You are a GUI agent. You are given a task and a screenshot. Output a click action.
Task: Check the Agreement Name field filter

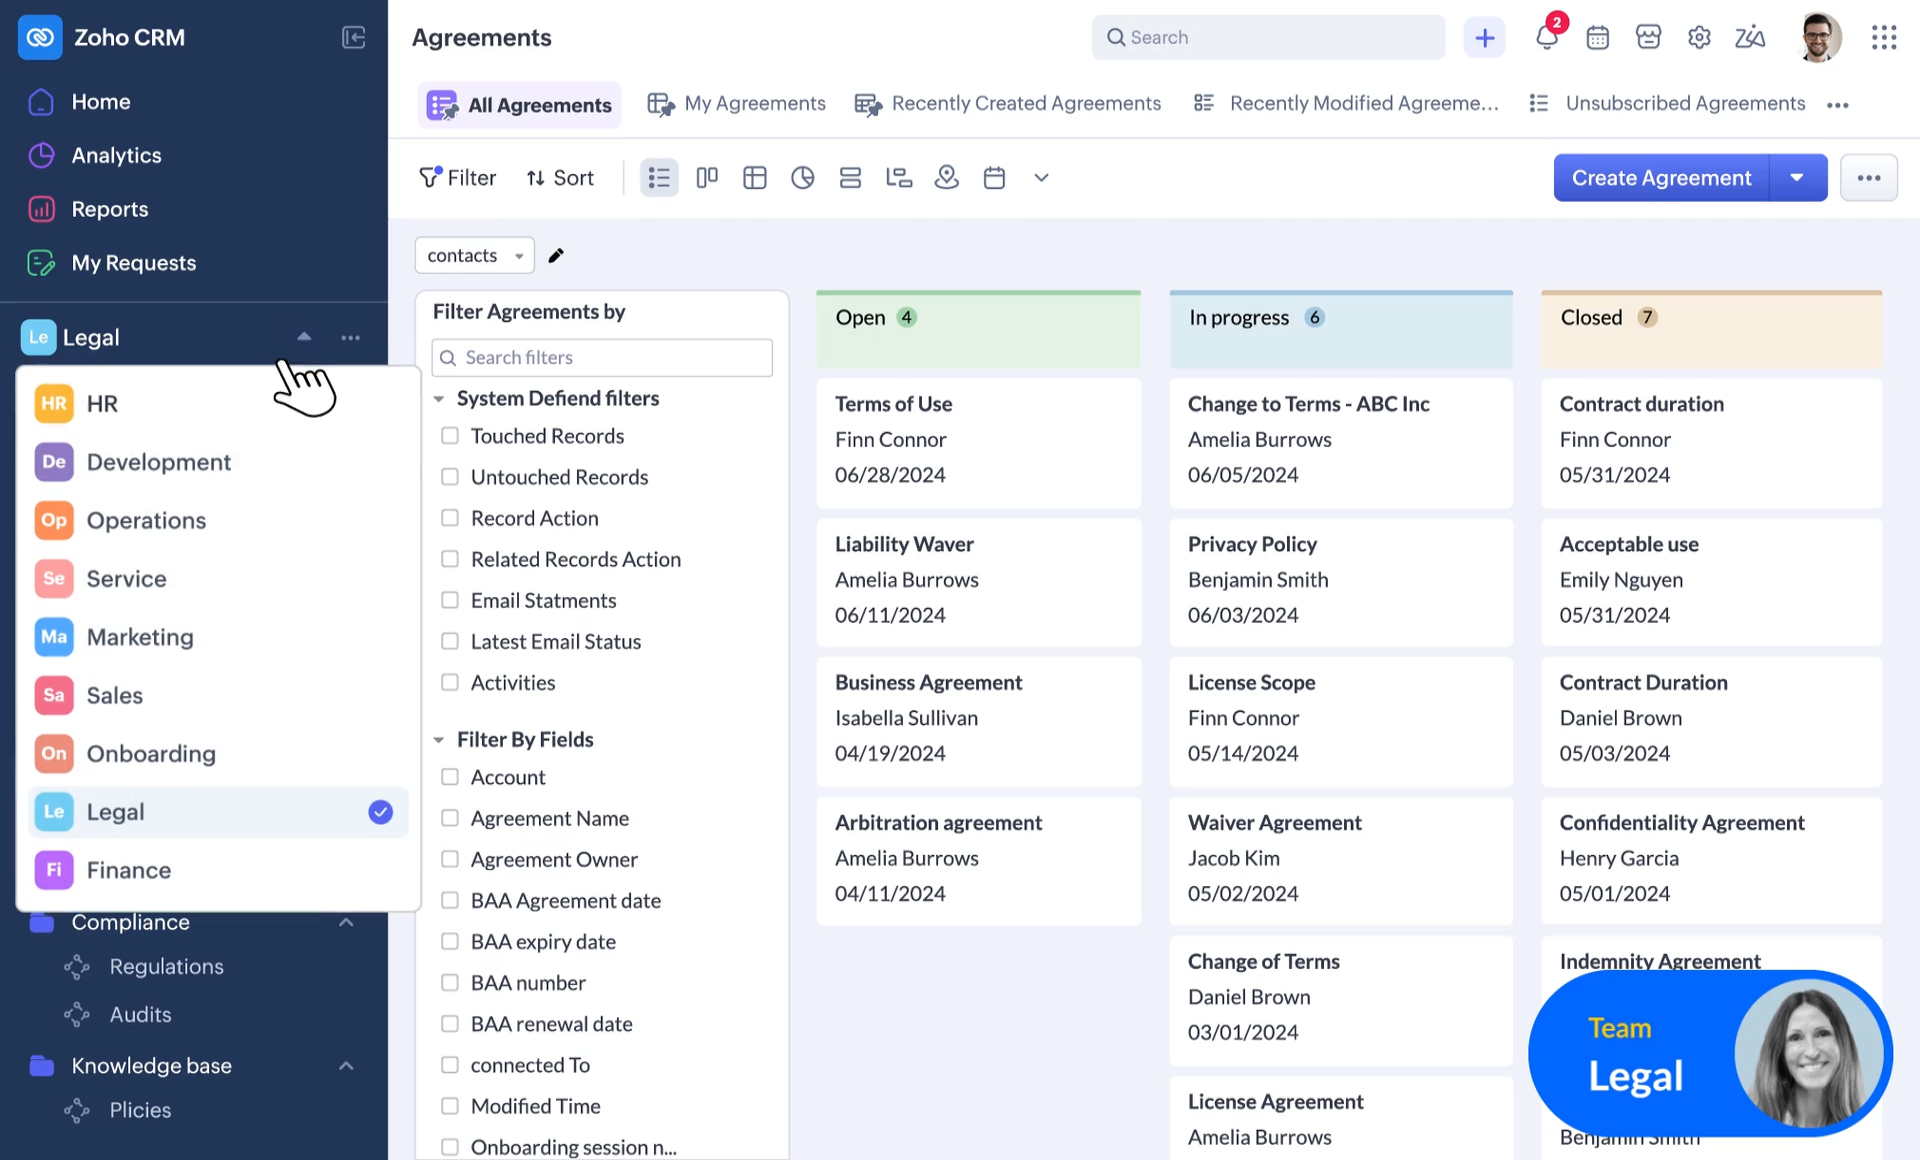point(450,818)
